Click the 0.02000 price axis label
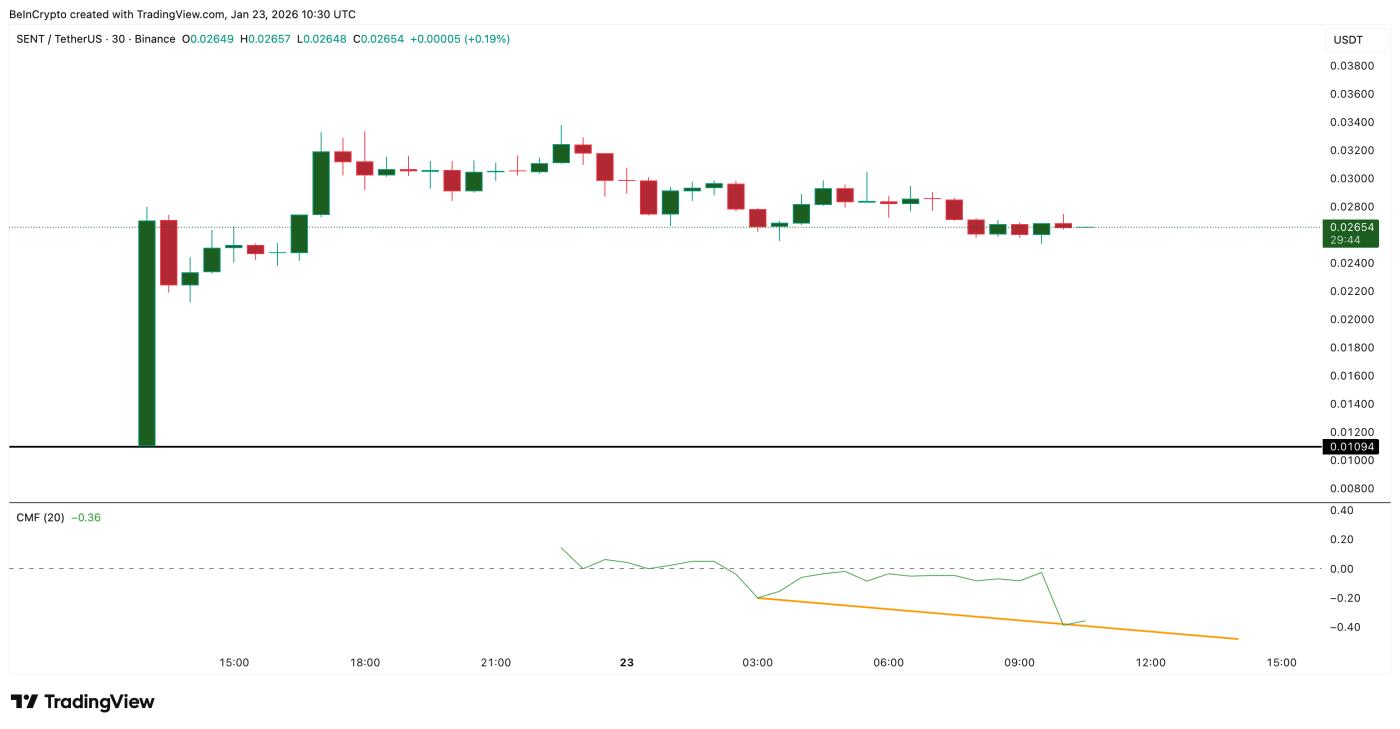 tap(1351, 320)
